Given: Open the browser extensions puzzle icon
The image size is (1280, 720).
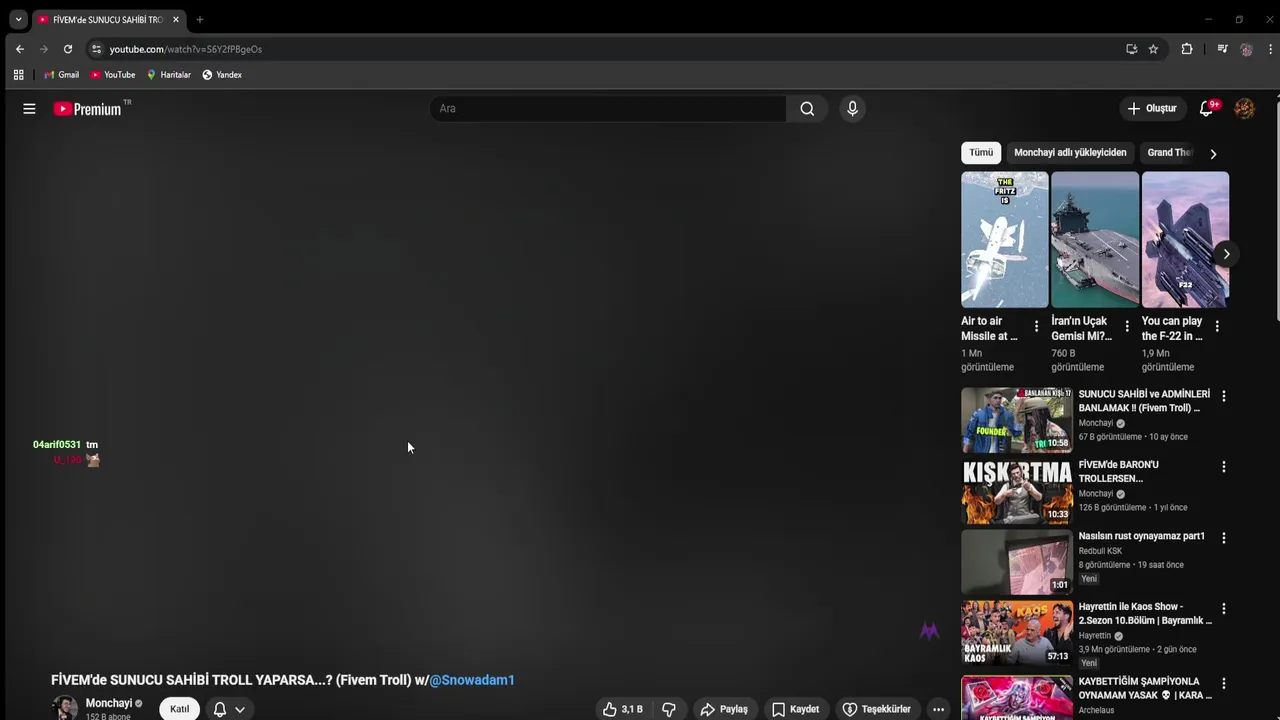Looking at the screenshot, I should pyautogui.click(x=1187, y=49).
